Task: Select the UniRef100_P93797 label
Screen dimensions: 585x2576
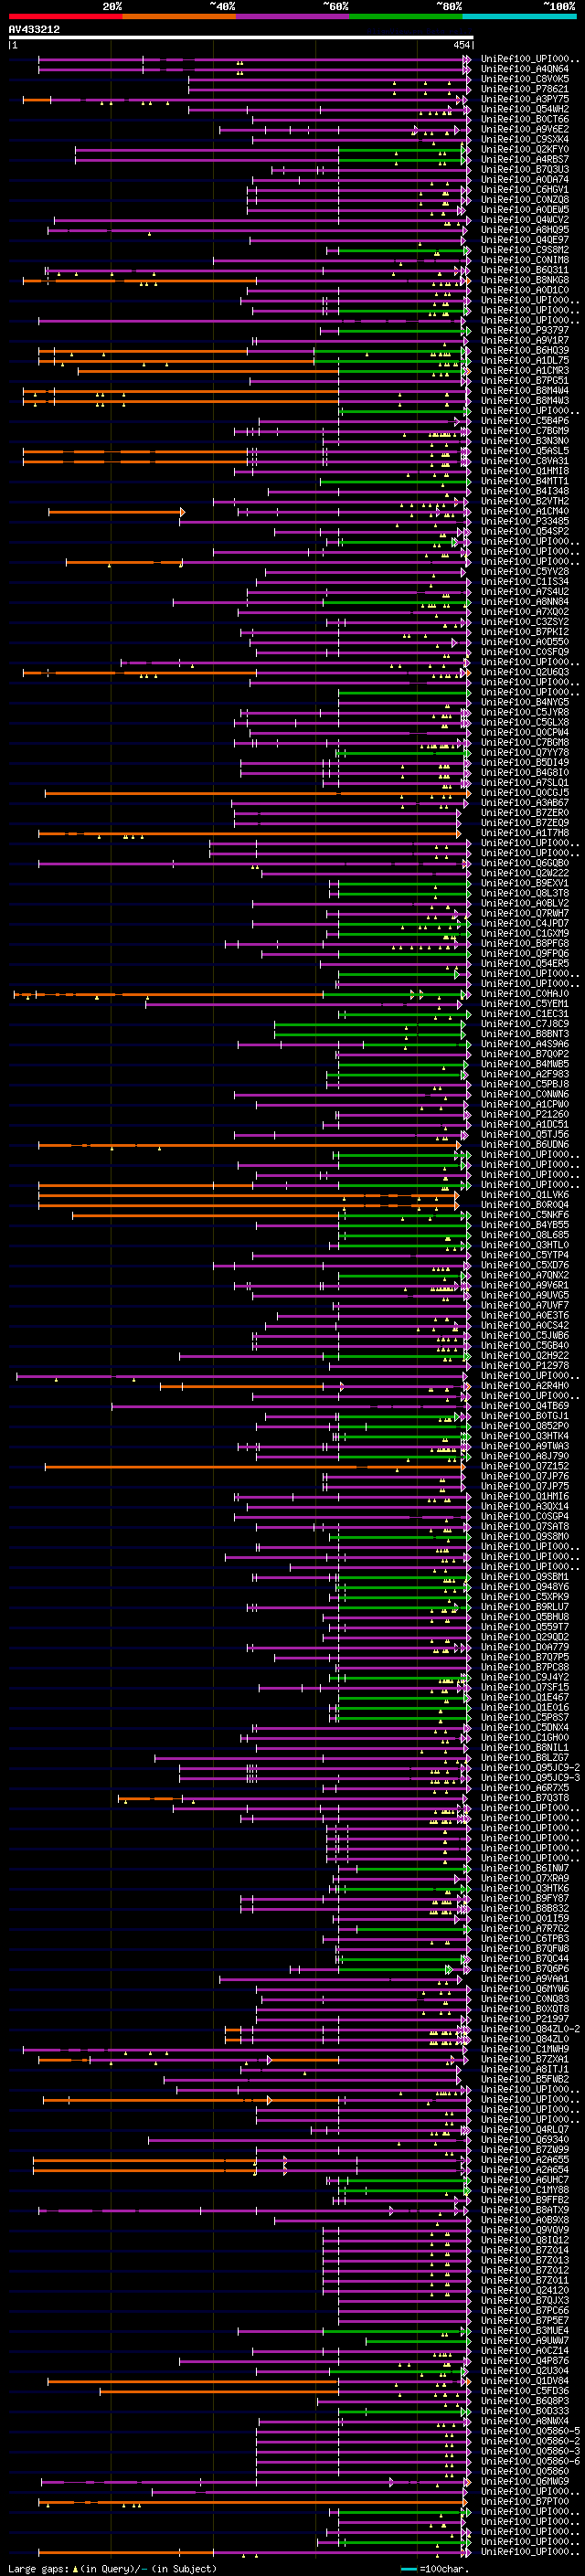Action: tap(524, 330)
